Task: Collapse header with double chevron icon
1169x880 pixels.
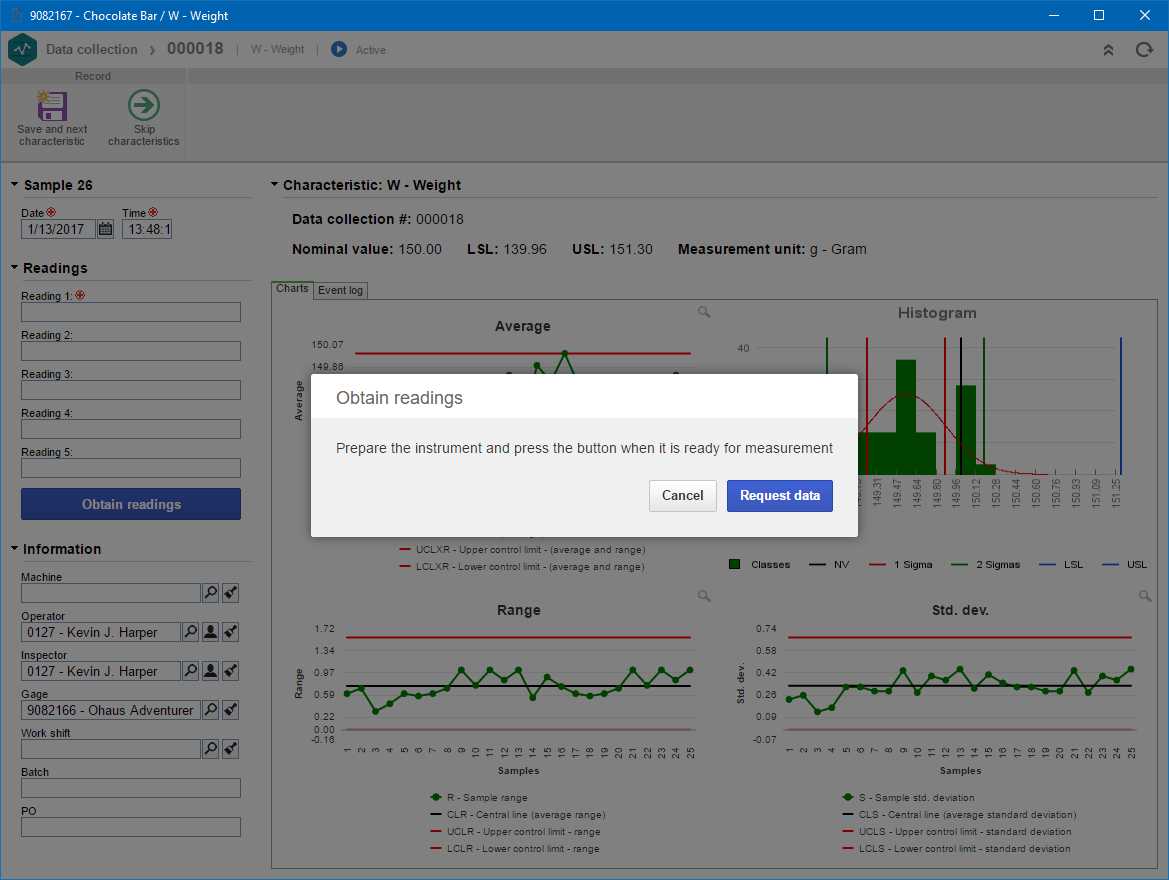Action: [x=1109, y=50]
